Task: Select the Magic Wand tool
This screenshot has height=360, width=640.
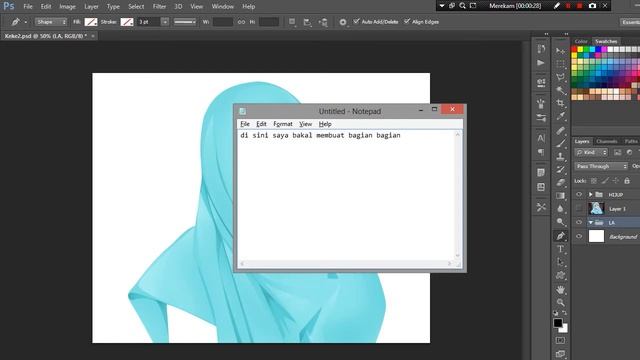Action: click(x=560, y=90)
